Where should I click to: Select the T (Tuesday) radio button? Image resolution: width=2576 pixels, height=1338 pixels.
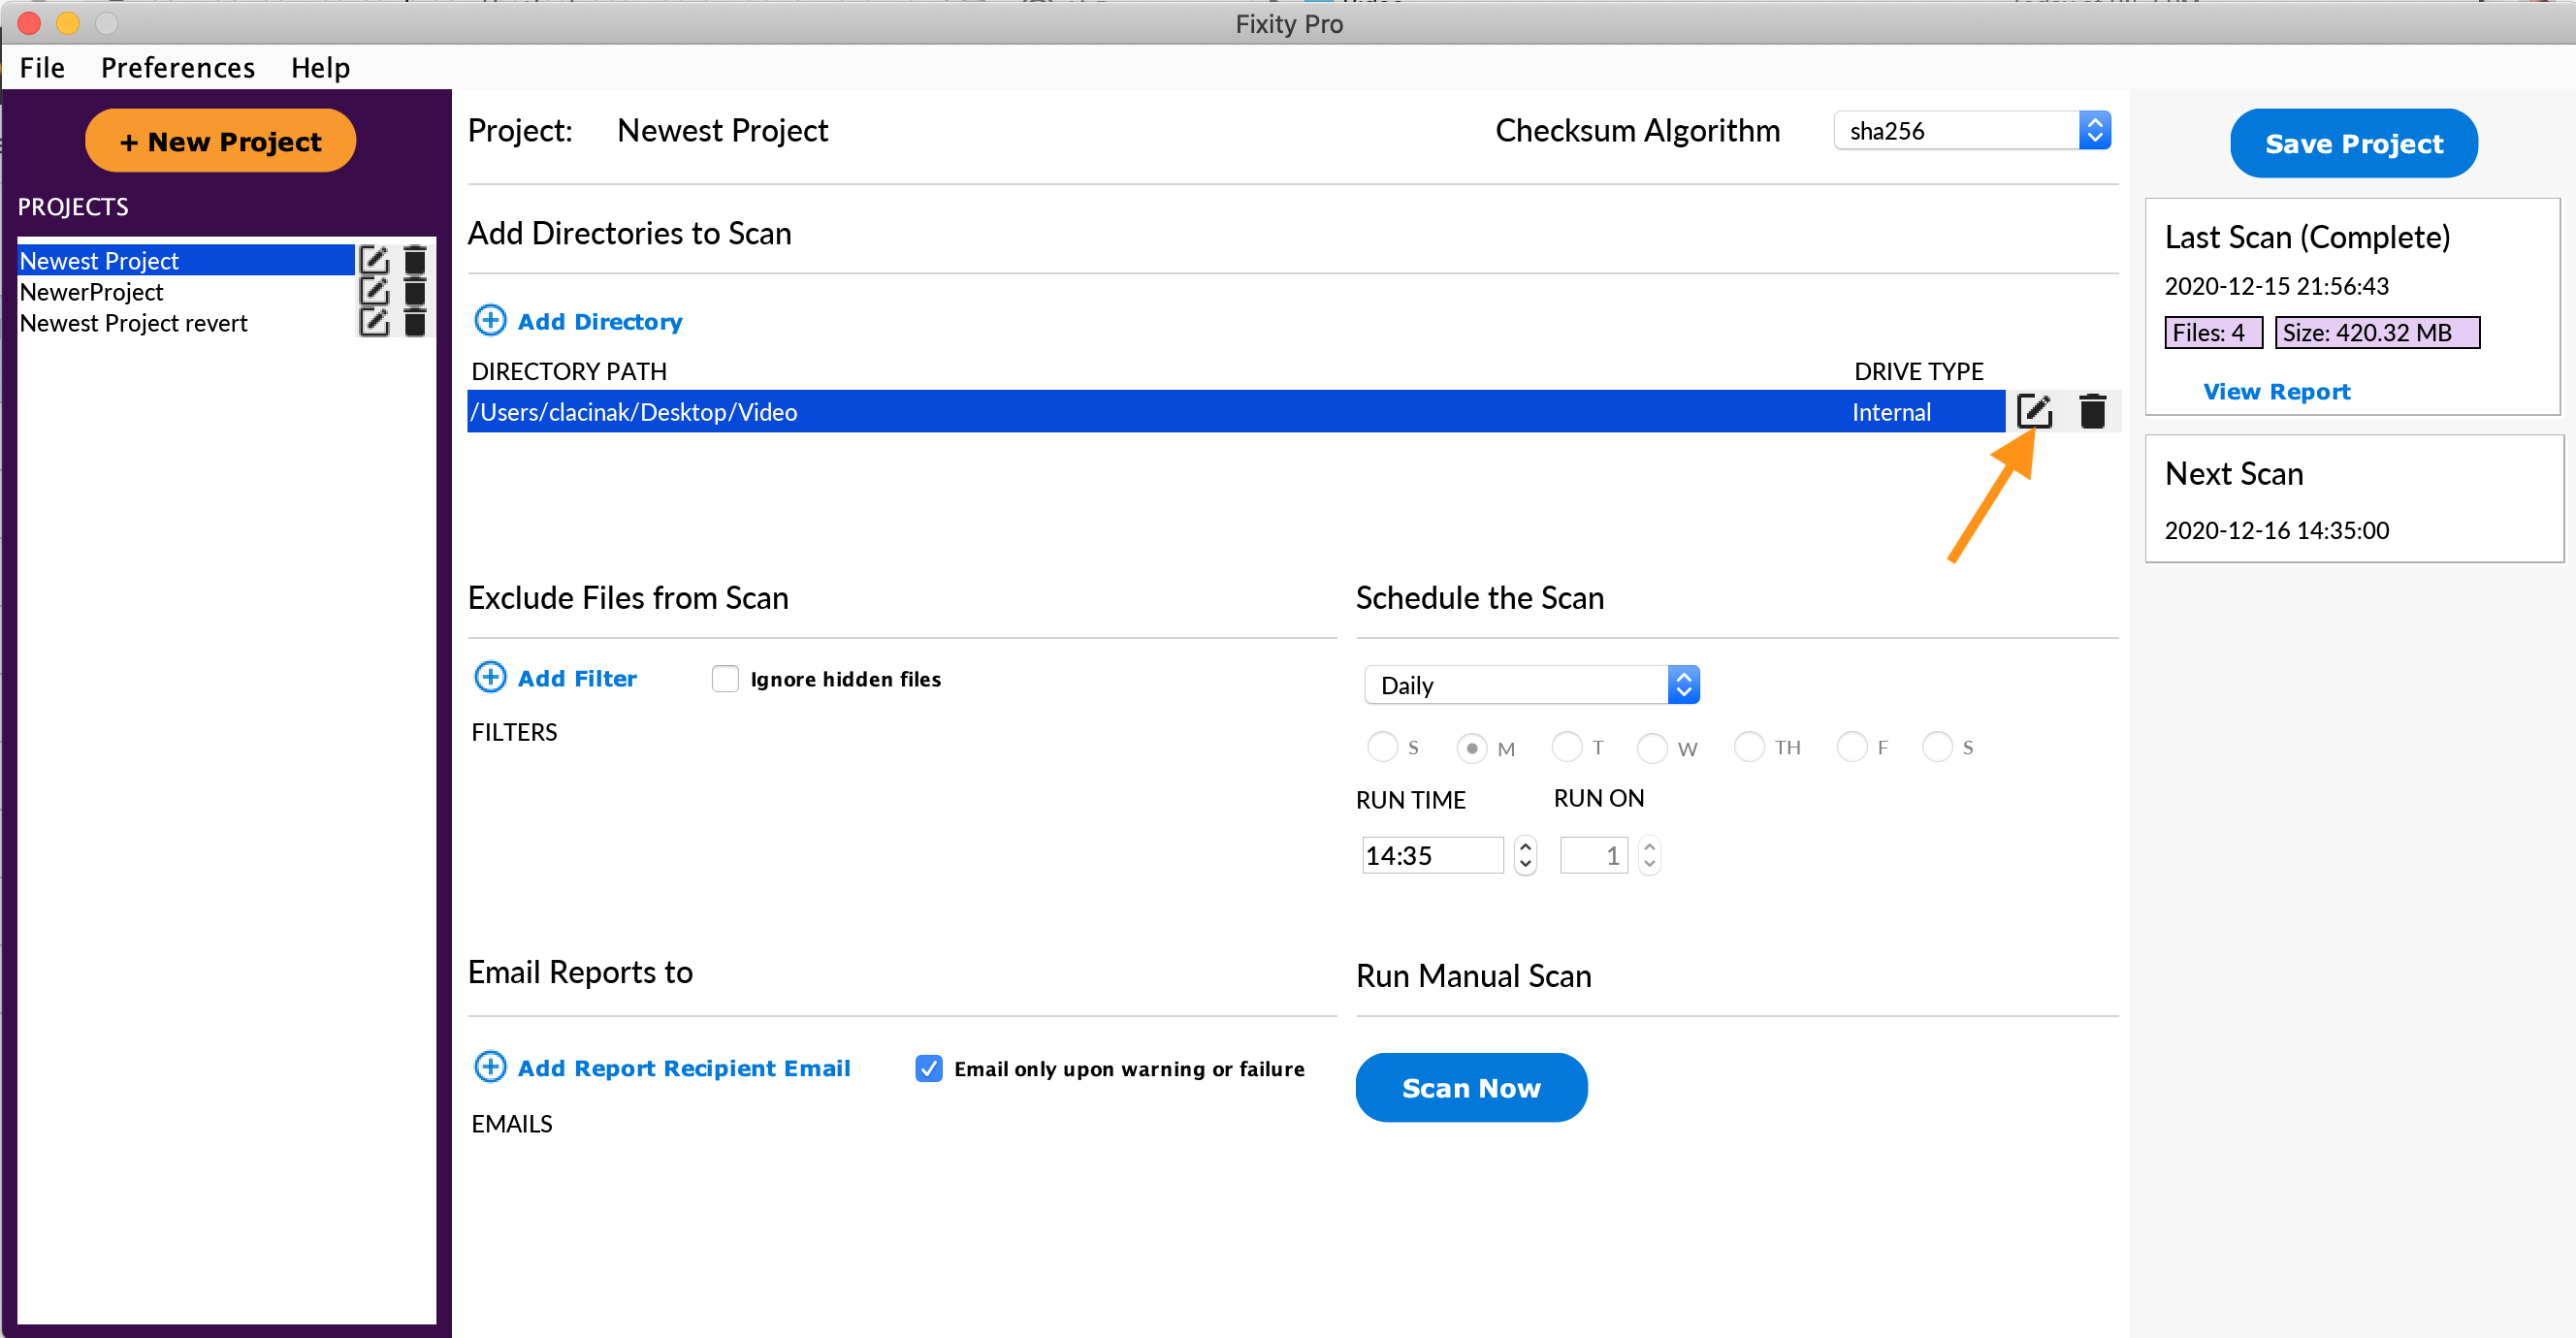[1567, 746]
